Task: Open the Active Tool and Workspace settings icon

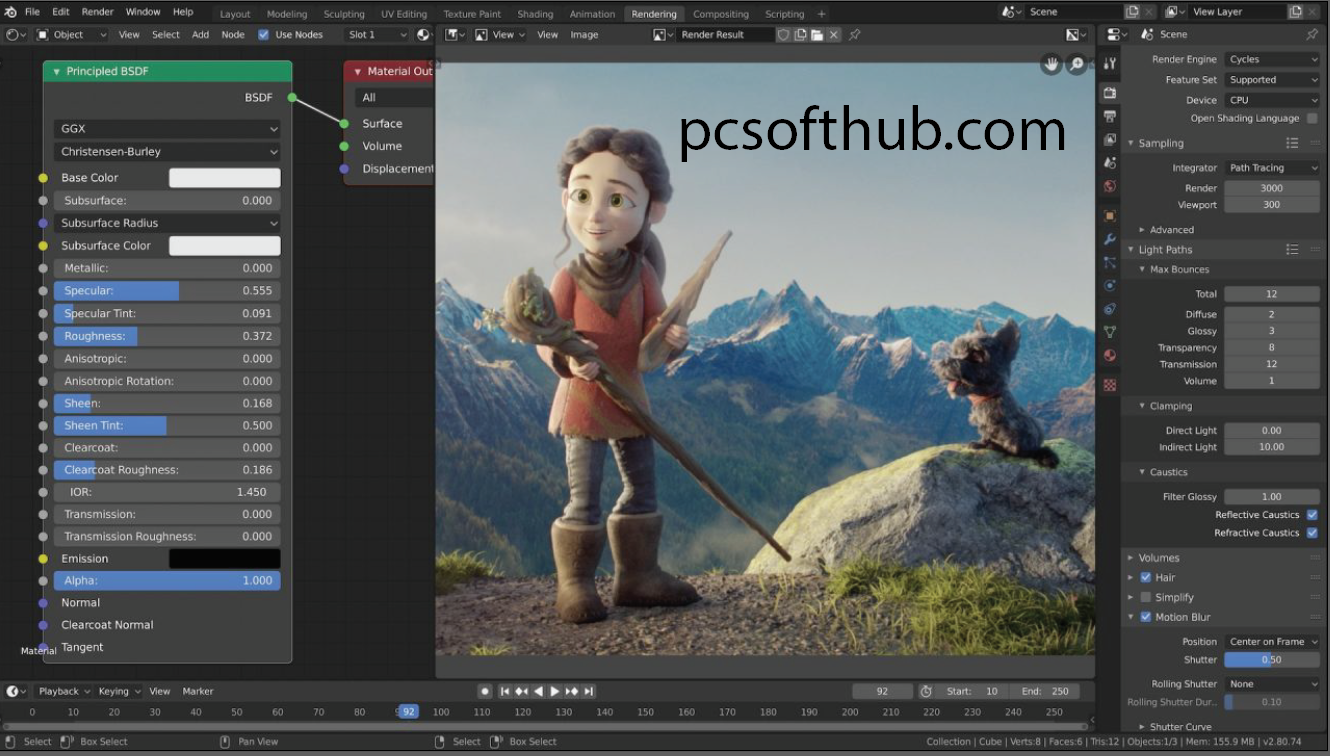Action: [x=1109, y=64]
